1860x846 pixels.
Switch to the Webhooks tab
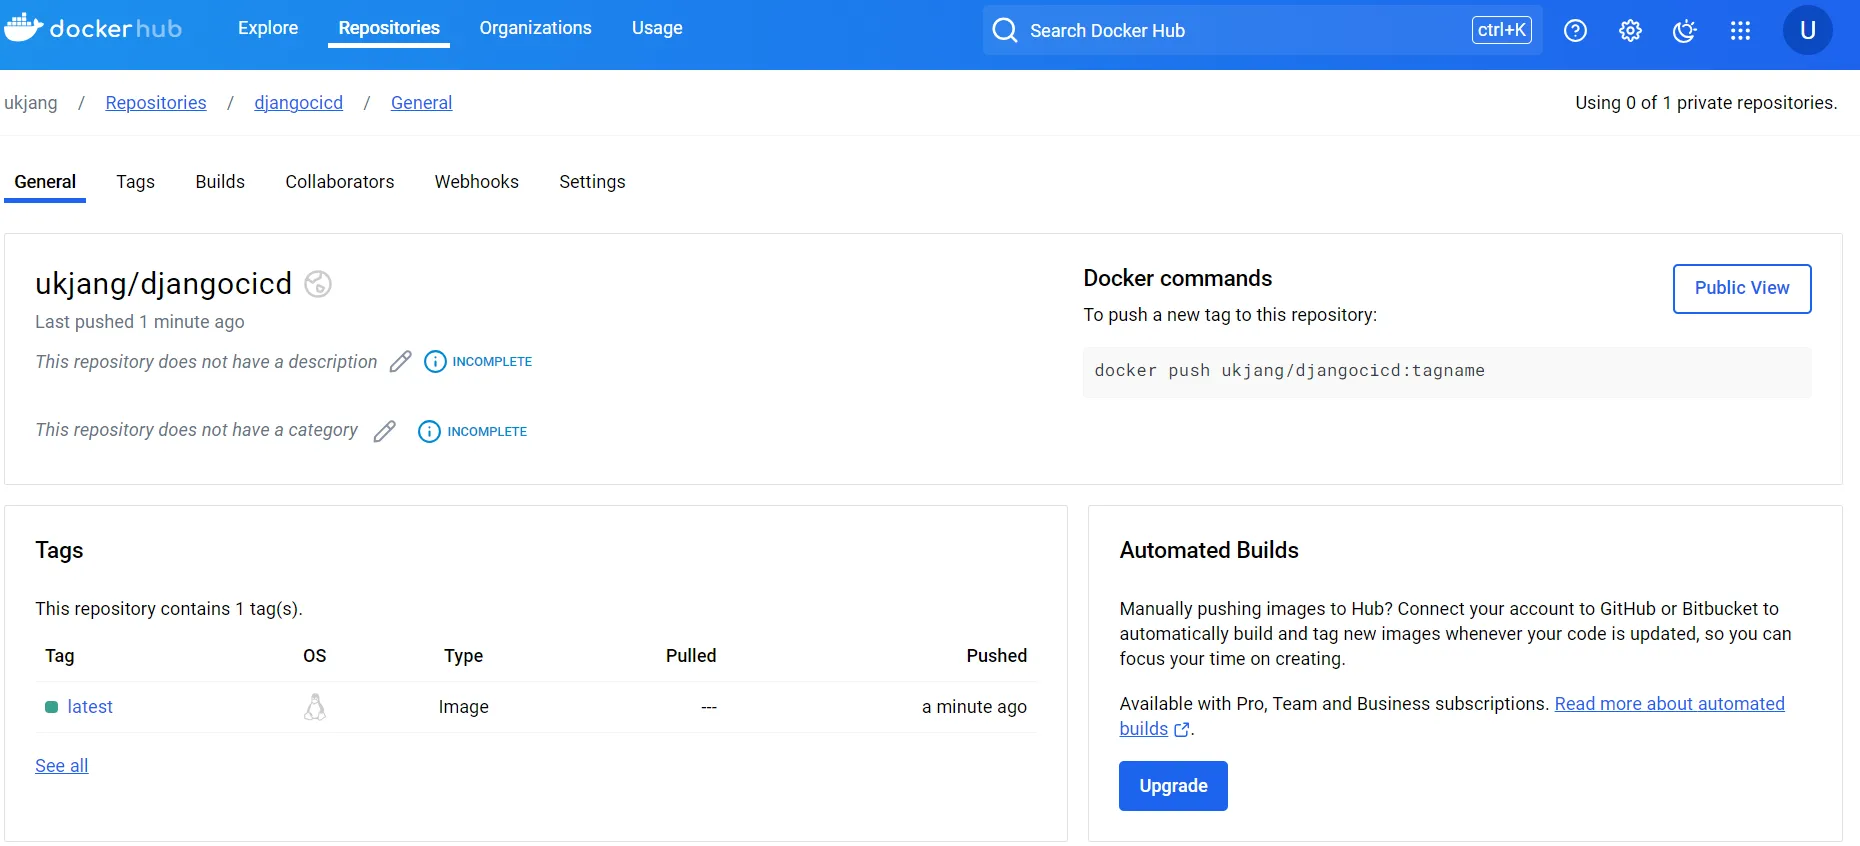coord(476,182)
